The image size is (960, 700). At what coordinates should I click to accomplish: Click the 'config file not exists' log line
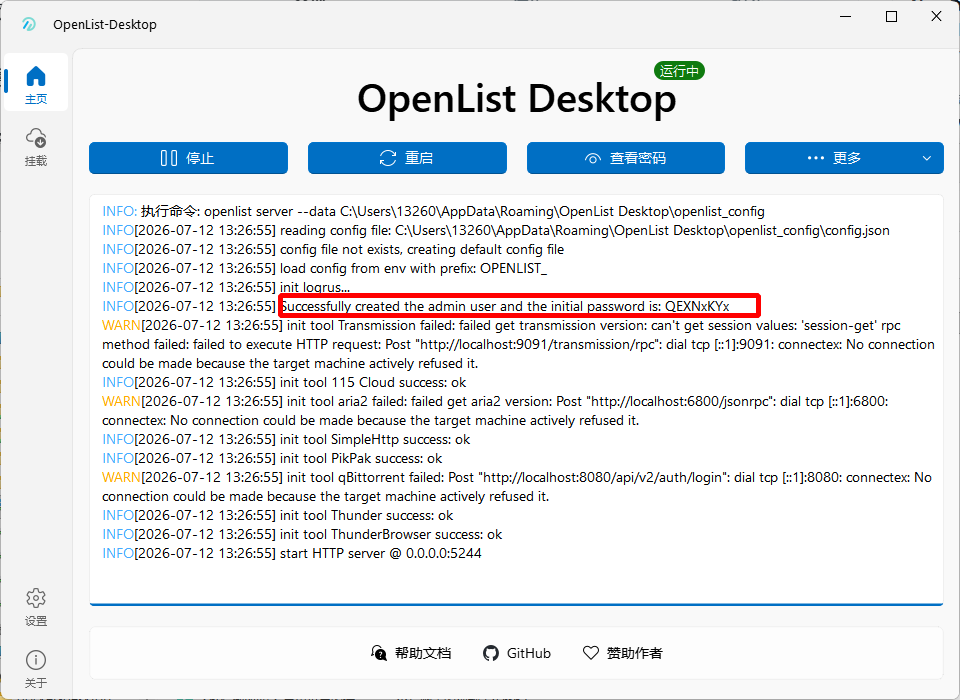click(333, 249)
